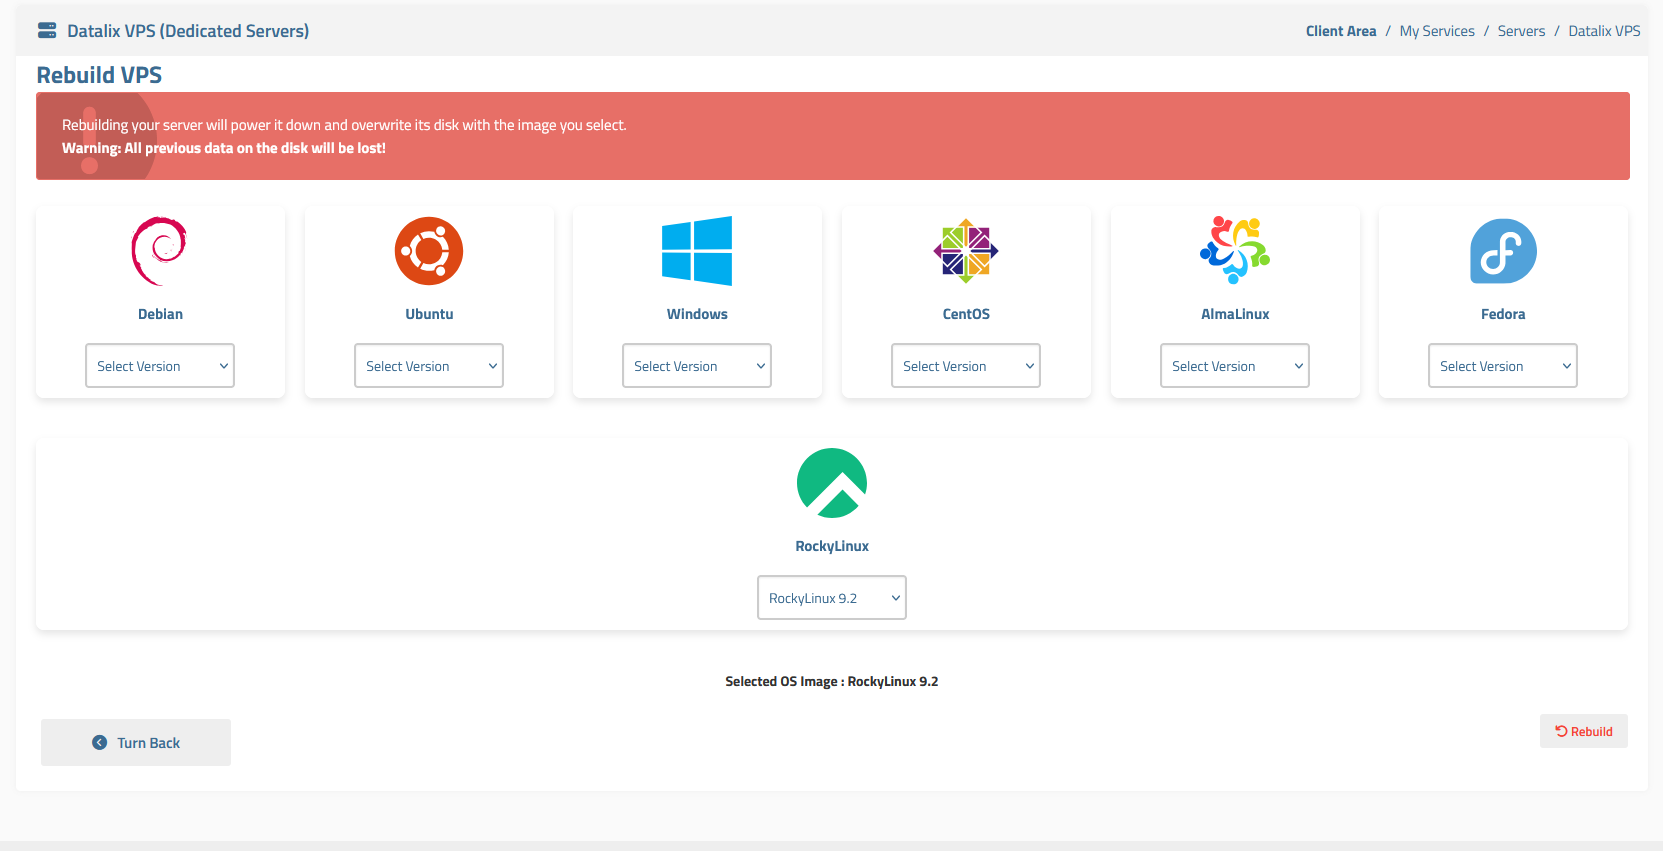Screen dimensions: 1663x851
Task: Go to My Services breadcrumb link
Action: (1437, 31)
